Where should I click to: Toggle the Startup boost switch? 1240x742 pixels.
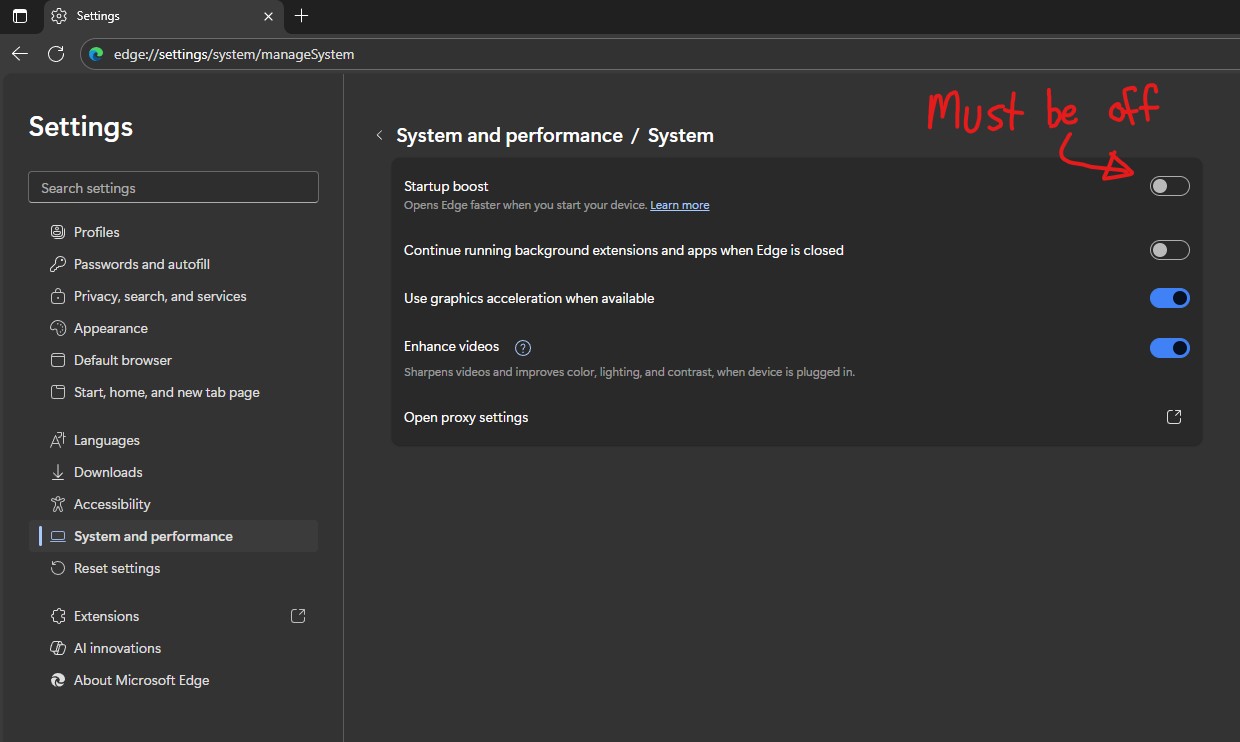1169,186
